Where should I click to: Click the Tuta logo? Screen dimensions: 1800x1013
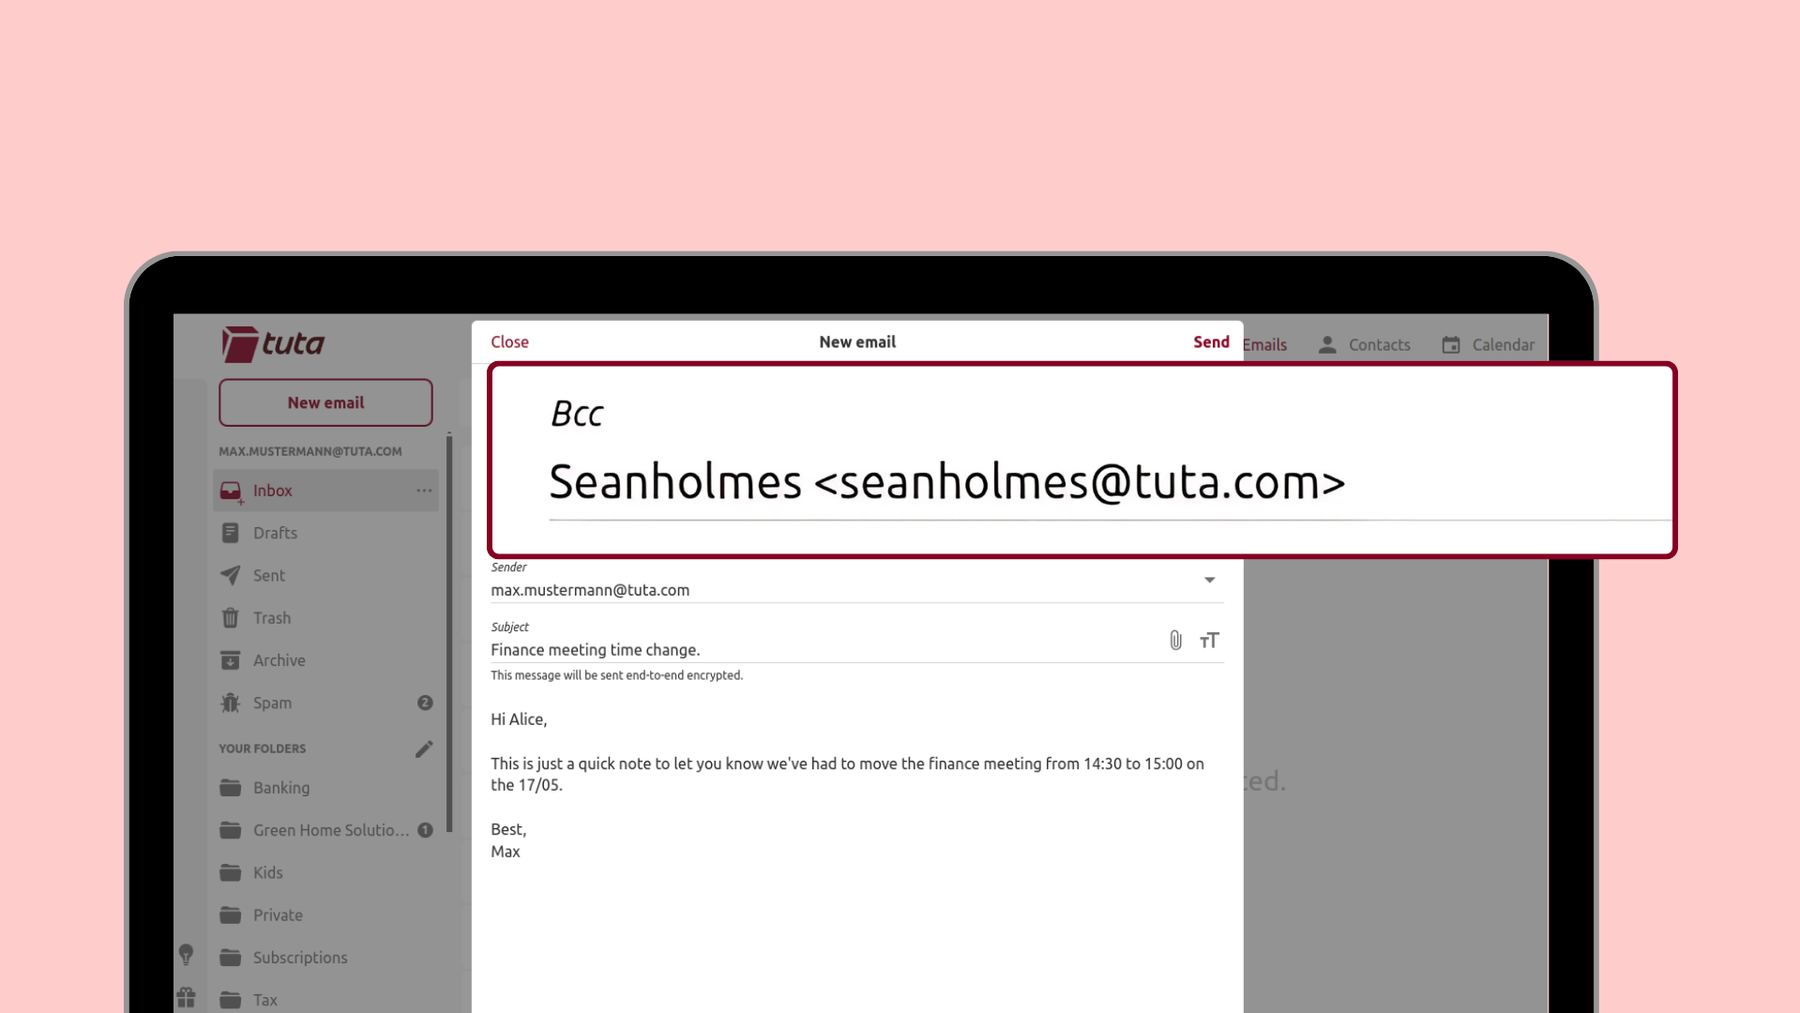273,344
